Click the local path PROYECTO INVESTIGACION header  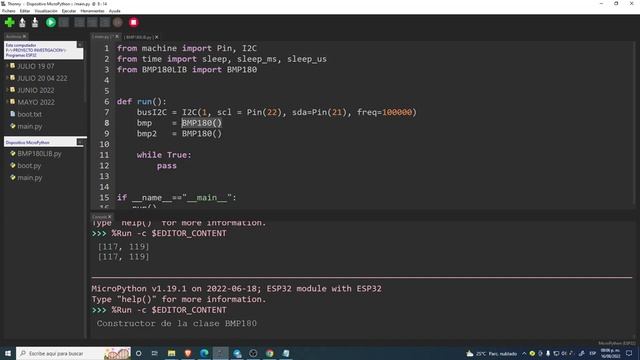click(36, 50)
